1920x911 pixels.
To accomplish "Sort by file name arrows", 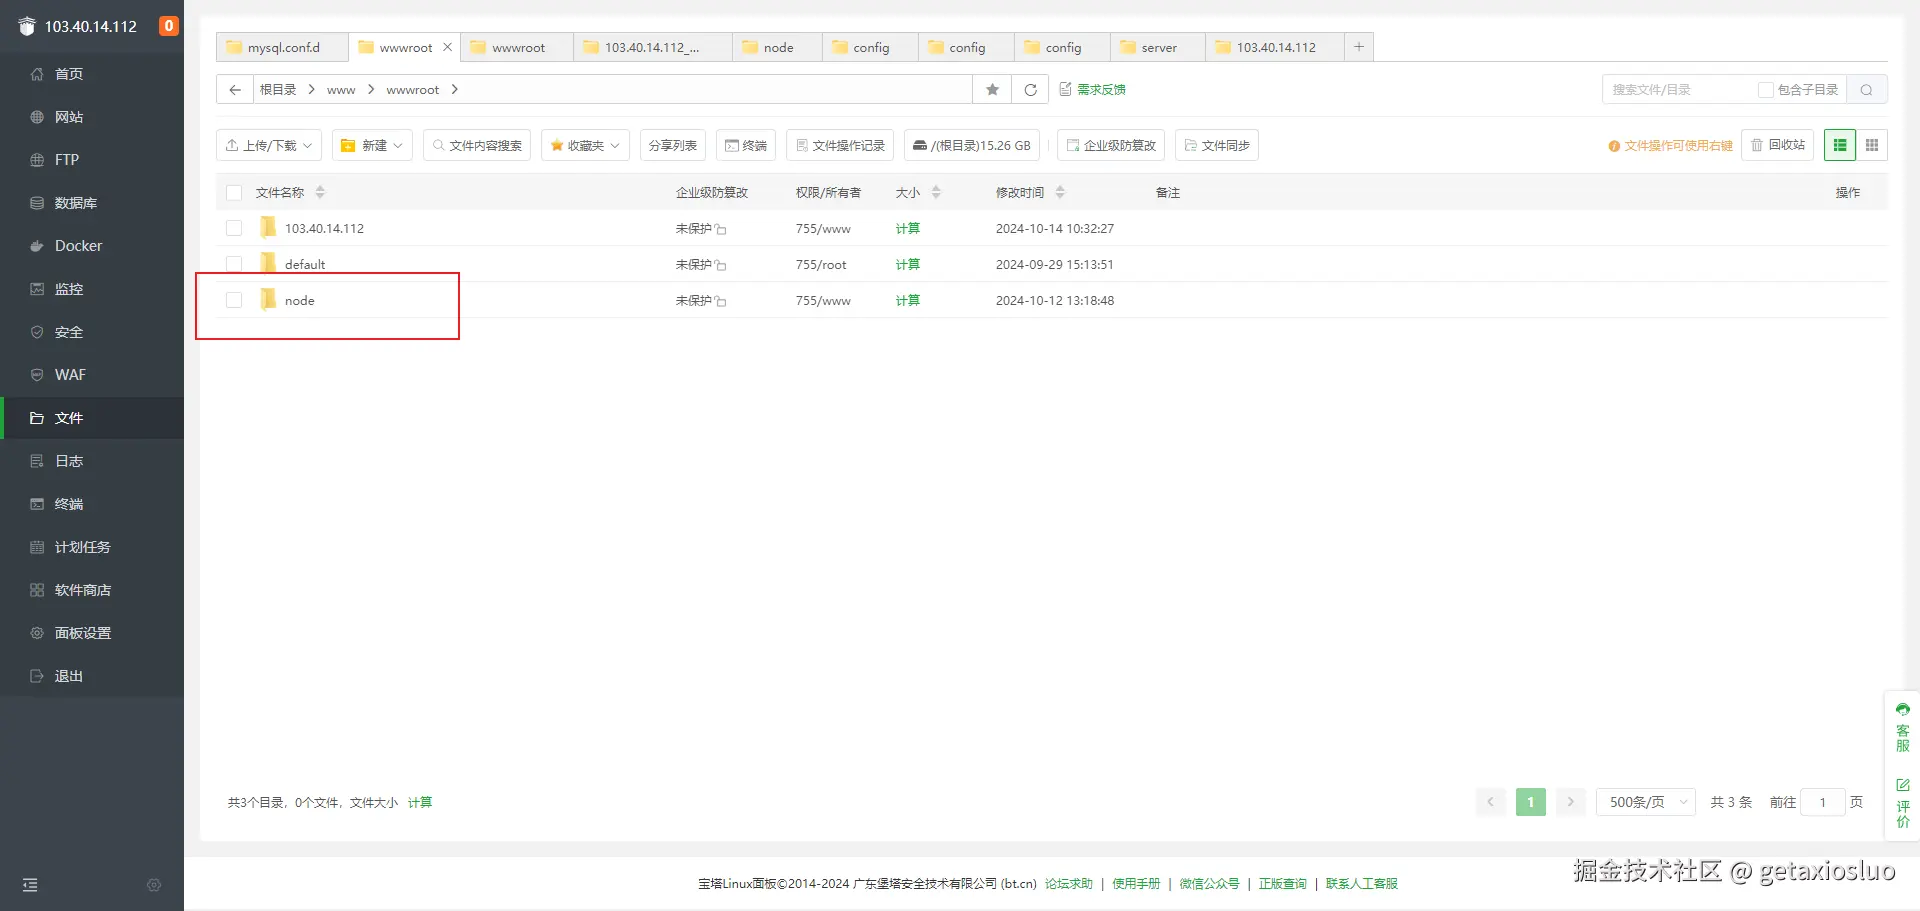I will coord(320,192).
